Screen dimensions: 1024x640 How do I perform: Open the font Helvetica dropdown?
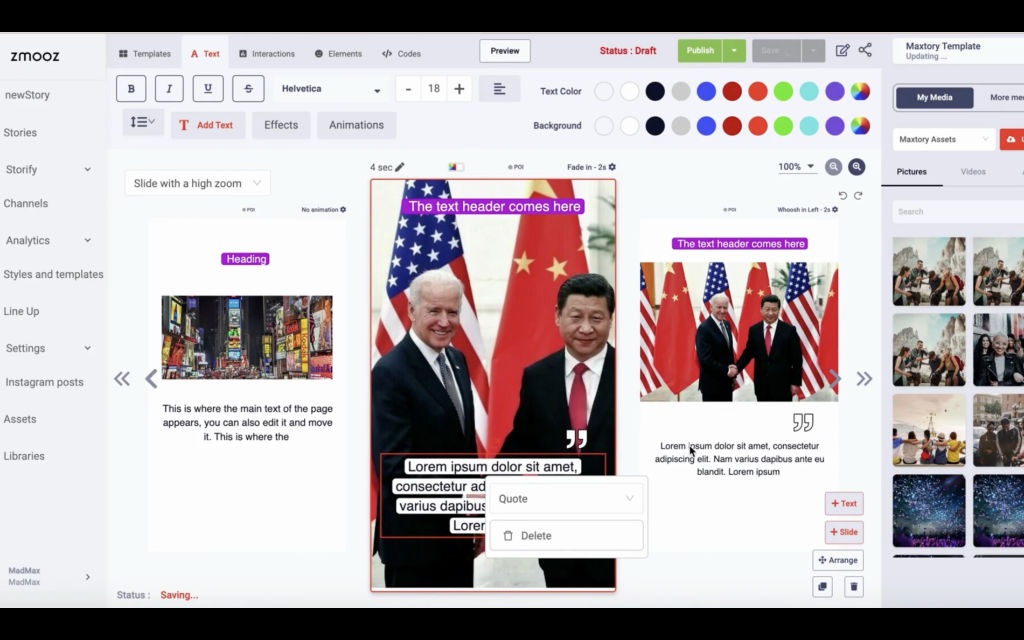tap(330, 89)
